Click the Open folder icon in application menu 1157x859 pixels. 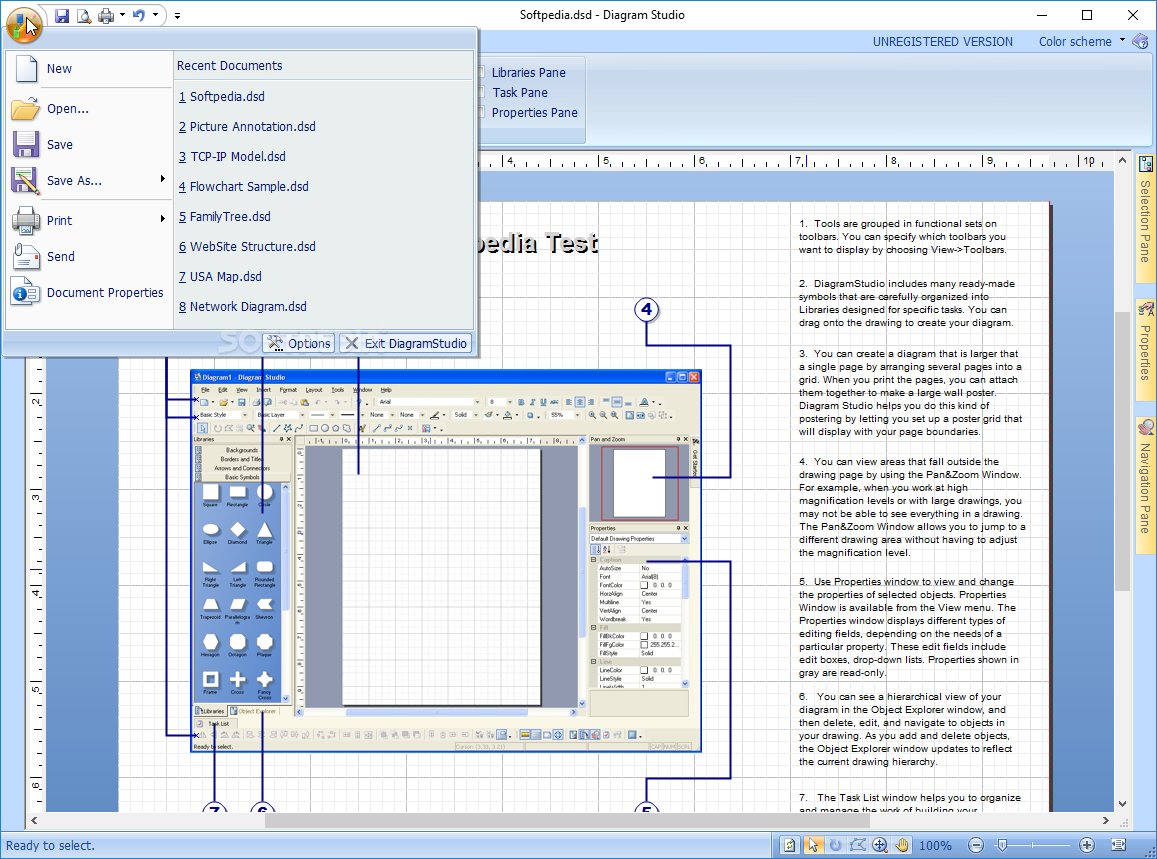point(26,108)
